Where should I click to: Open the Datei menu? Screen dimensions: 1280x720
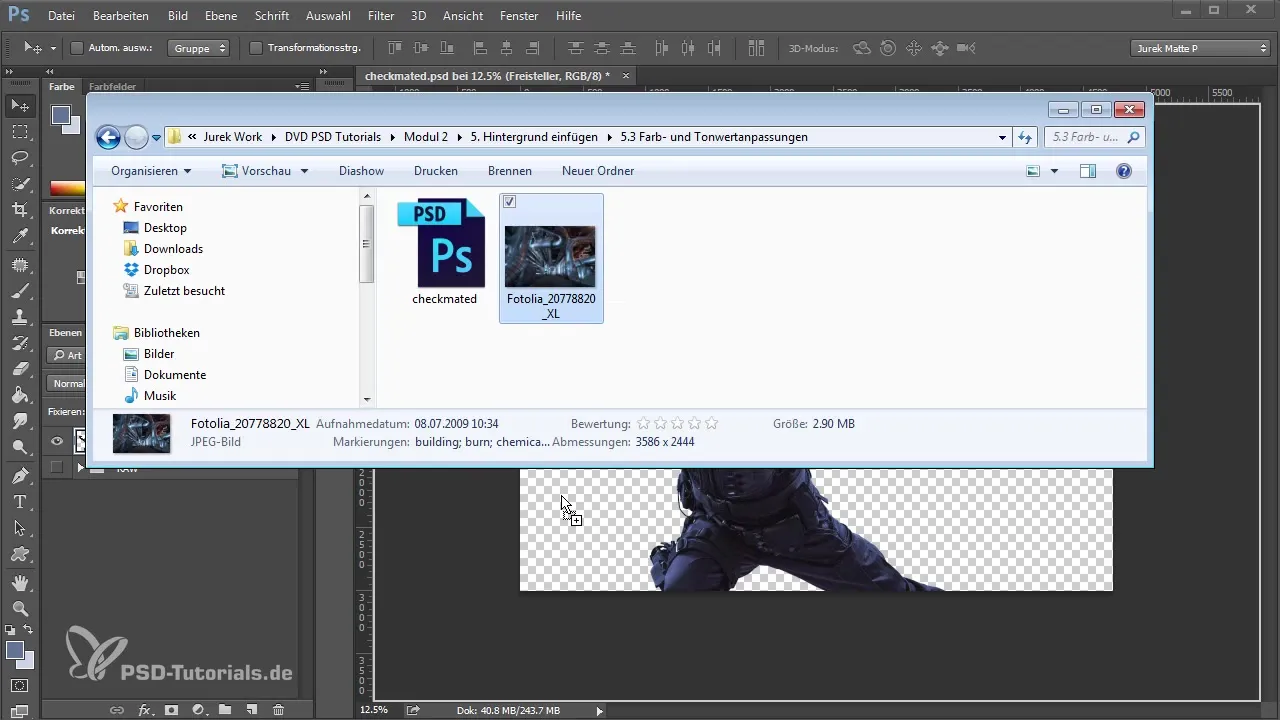[61, 16]
